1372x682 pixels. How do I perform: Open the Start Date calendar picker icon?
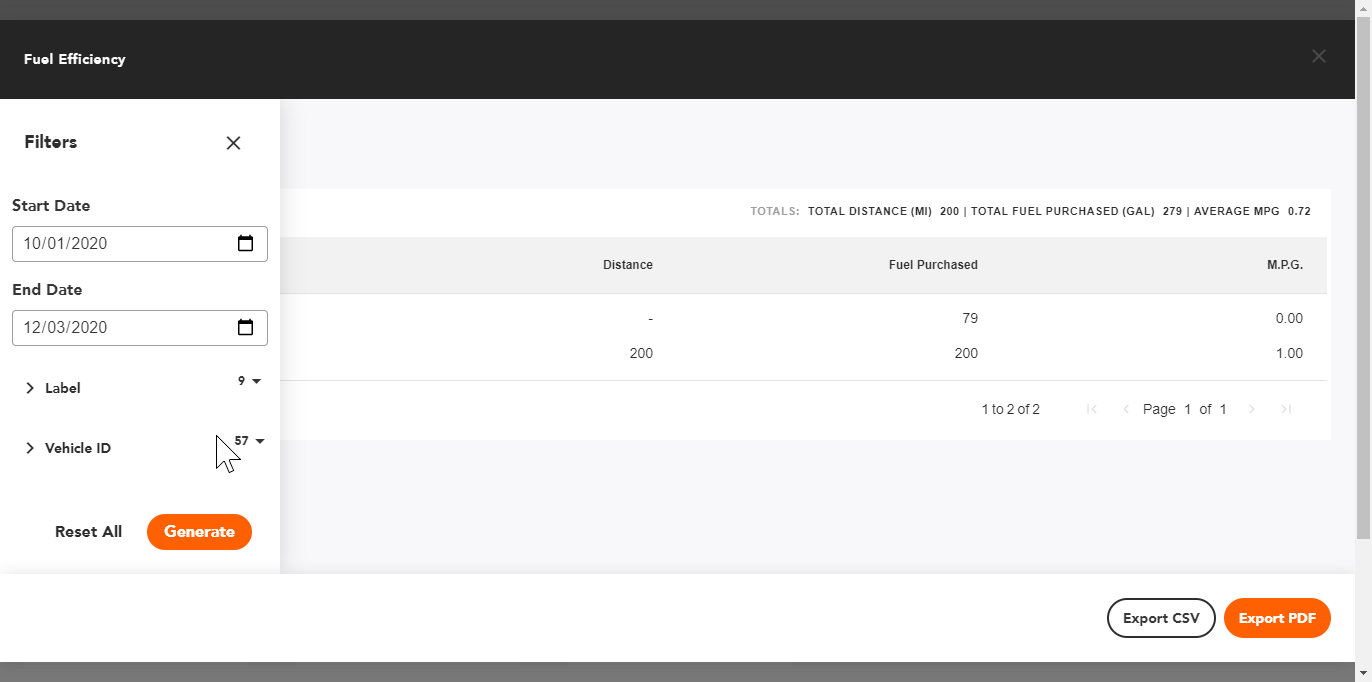pyautogui.click(x=245, y=243)
